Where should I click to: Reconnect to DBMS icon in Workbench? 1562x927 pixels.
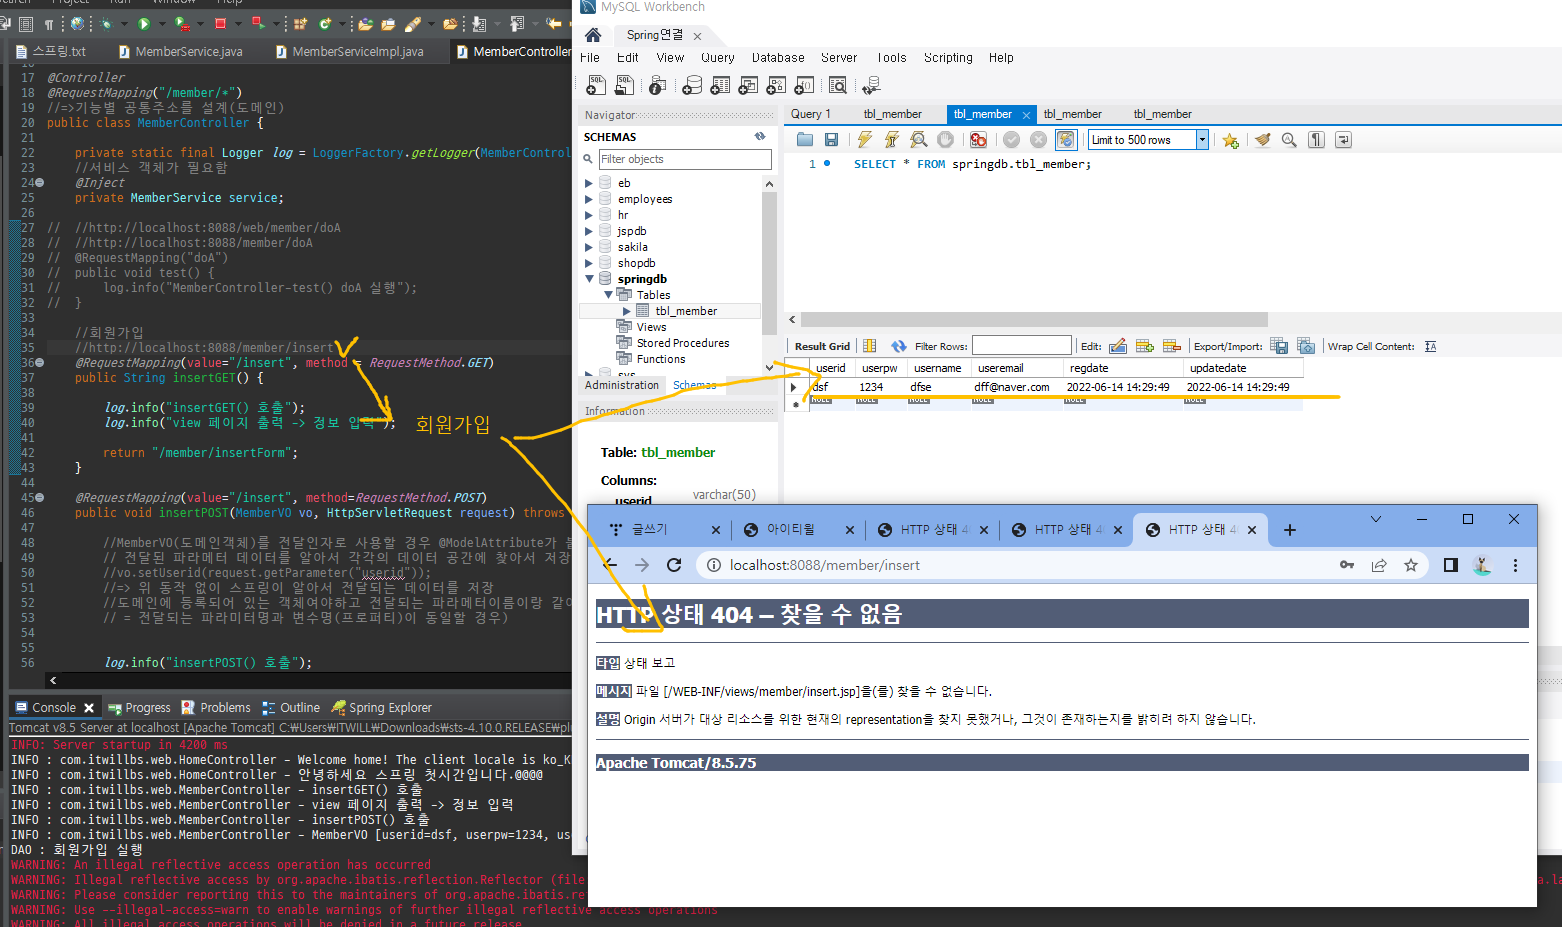click(871, 86)
